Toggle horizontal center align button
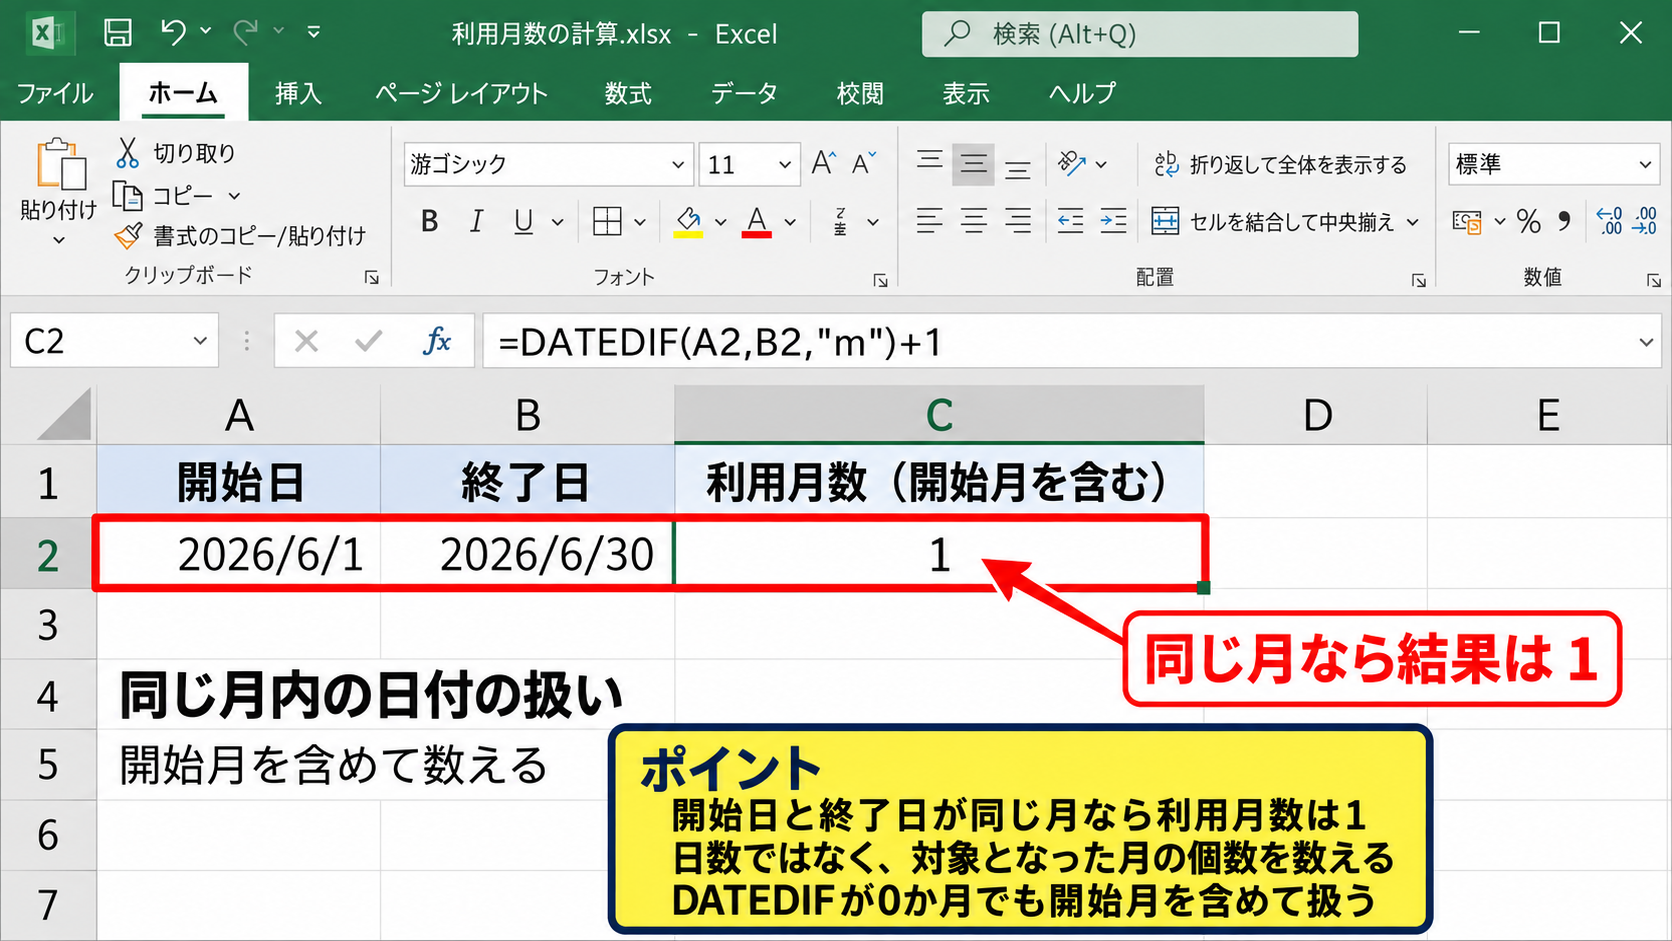The image size is (1672, 941). point(973,221)
